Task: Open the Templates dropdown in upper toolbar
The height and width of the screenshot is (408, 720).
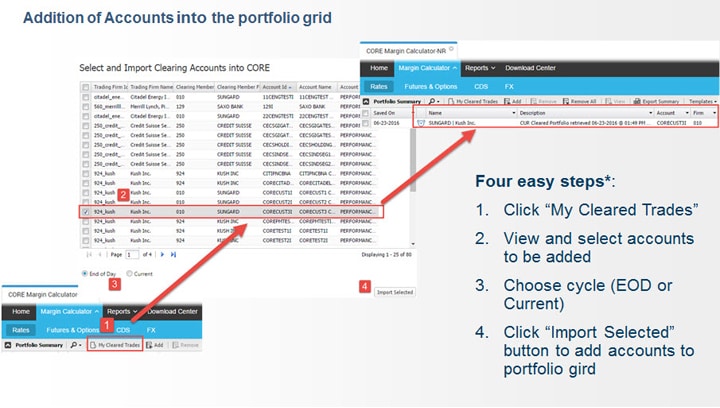Action: click(702, 101)
